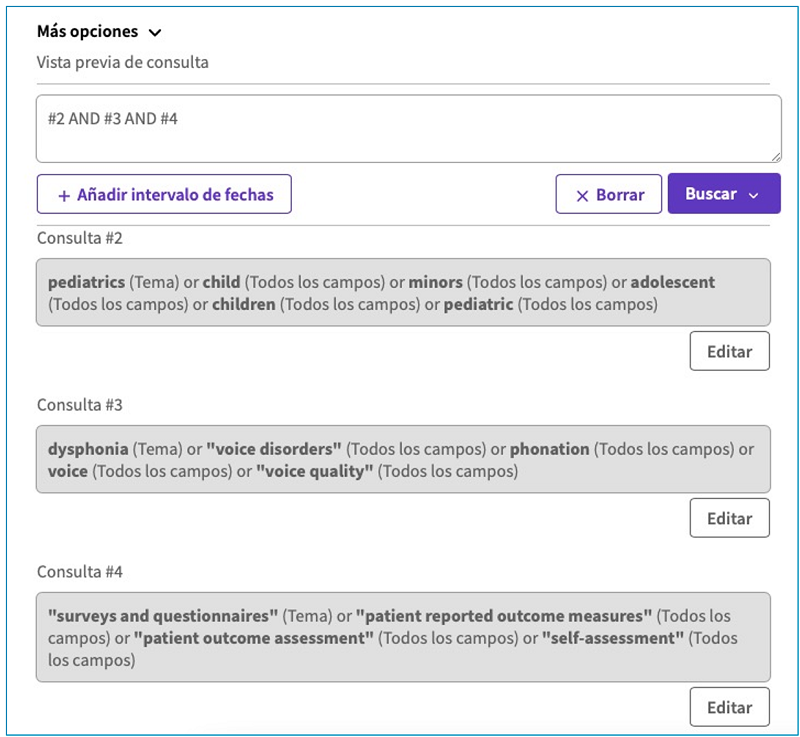The width and height of the screenshot is (800, 737).
Task: Click the "voice quality" term in Consulta #3
Action: pos(315,471)
